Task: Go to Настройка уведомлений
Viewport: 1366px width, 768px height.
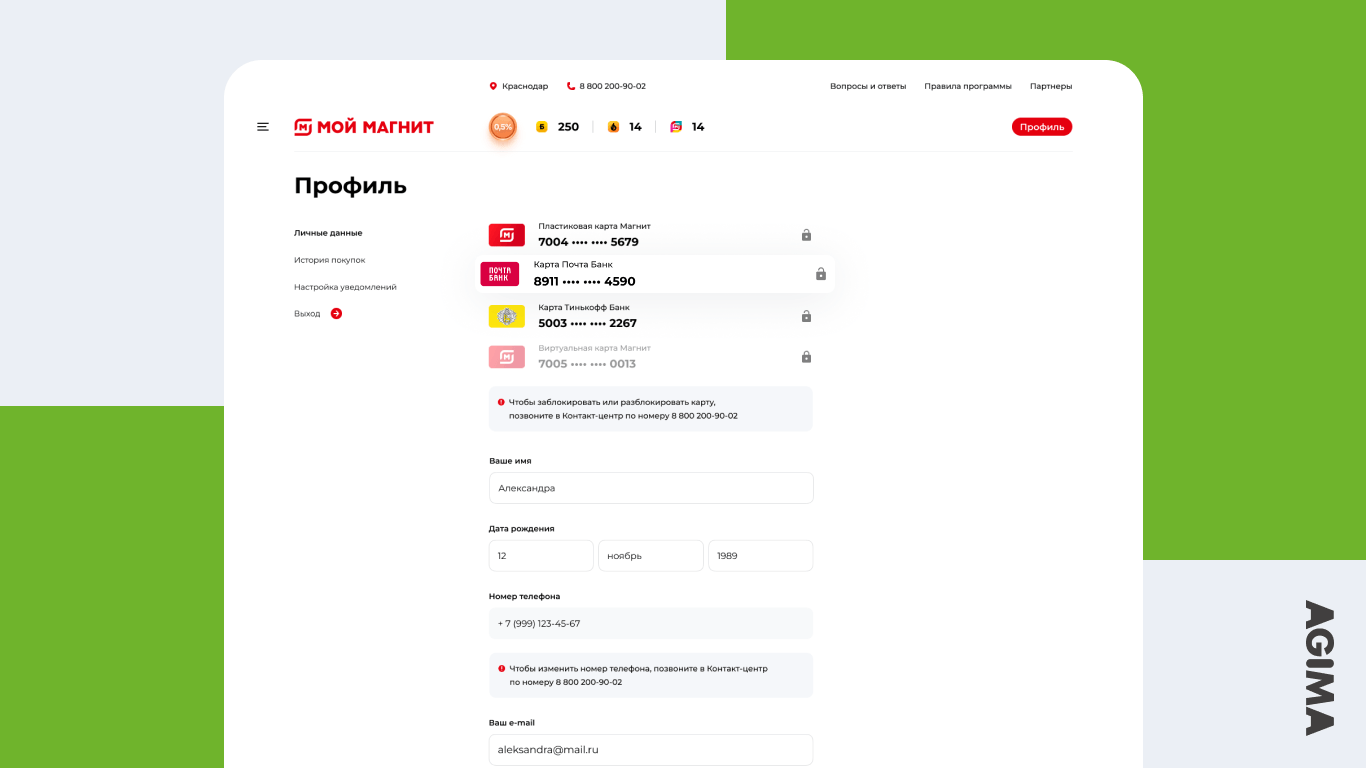Action: [345, 287]
